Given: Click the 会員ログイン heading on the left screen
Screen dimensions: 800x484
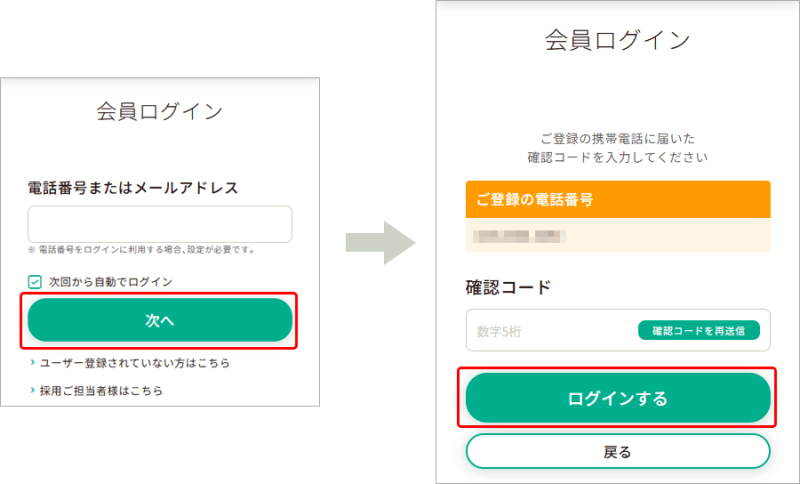Looking at the screenshot, I should coord(160,111).
